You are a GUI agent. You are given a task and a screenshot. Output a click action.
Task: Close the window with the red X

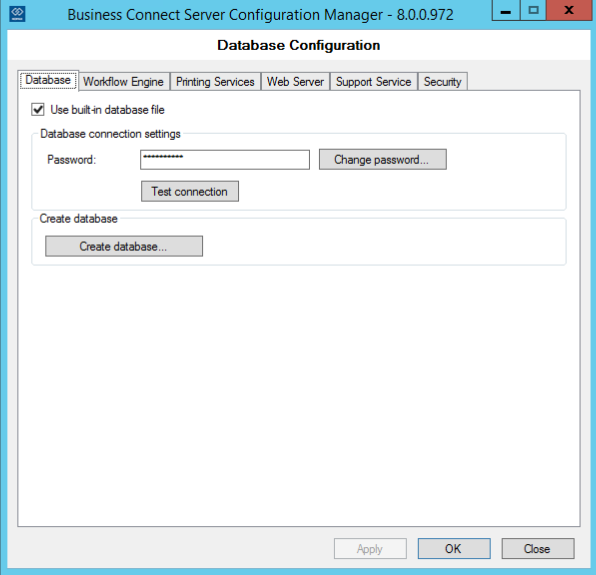pyautogui.click(x=569, y=10)
